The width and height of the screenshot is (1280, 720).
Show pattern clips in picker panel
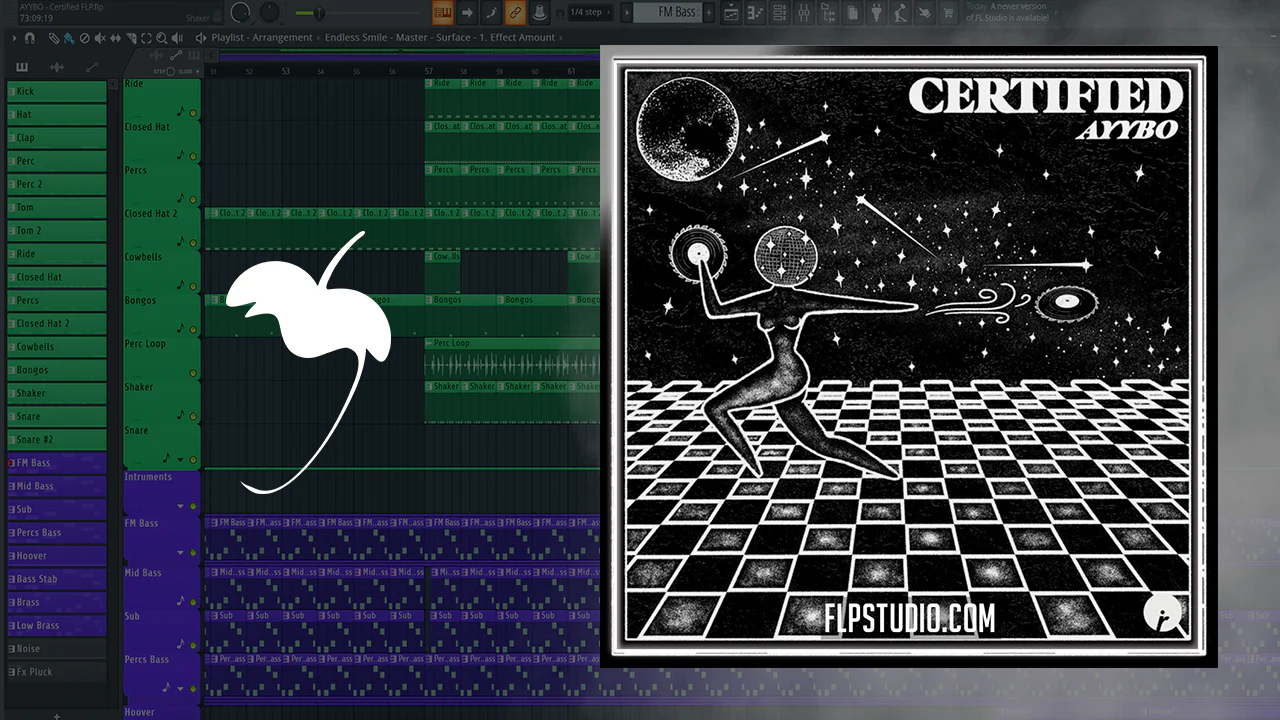(22, 67)
